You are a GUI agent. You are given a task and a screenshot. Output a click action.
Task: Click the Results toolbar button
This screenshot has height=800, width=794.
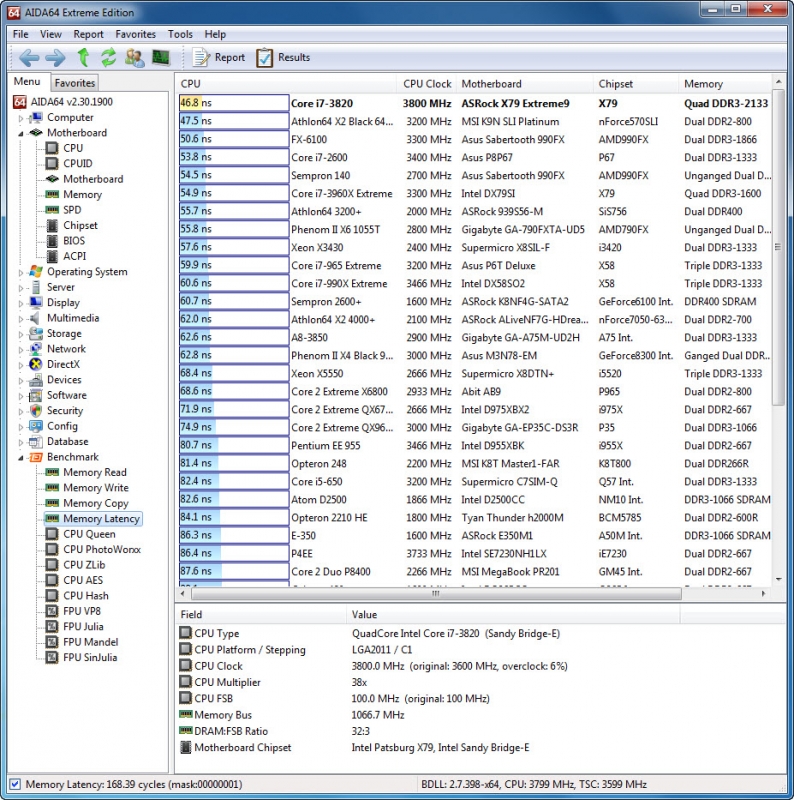pyautogui.click(x=283, y=58)
